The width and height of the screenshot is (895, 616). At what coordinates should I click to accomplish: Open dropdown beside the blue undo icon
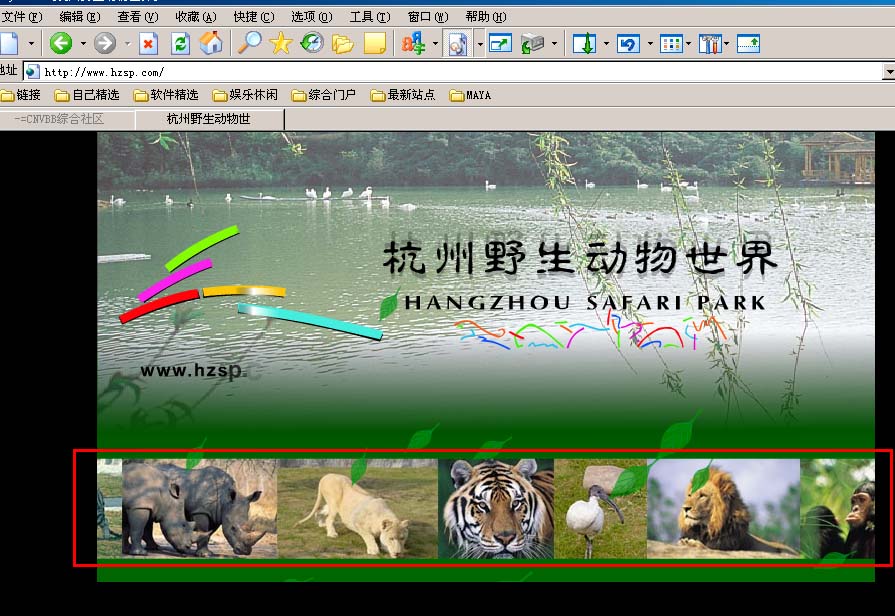650,43
